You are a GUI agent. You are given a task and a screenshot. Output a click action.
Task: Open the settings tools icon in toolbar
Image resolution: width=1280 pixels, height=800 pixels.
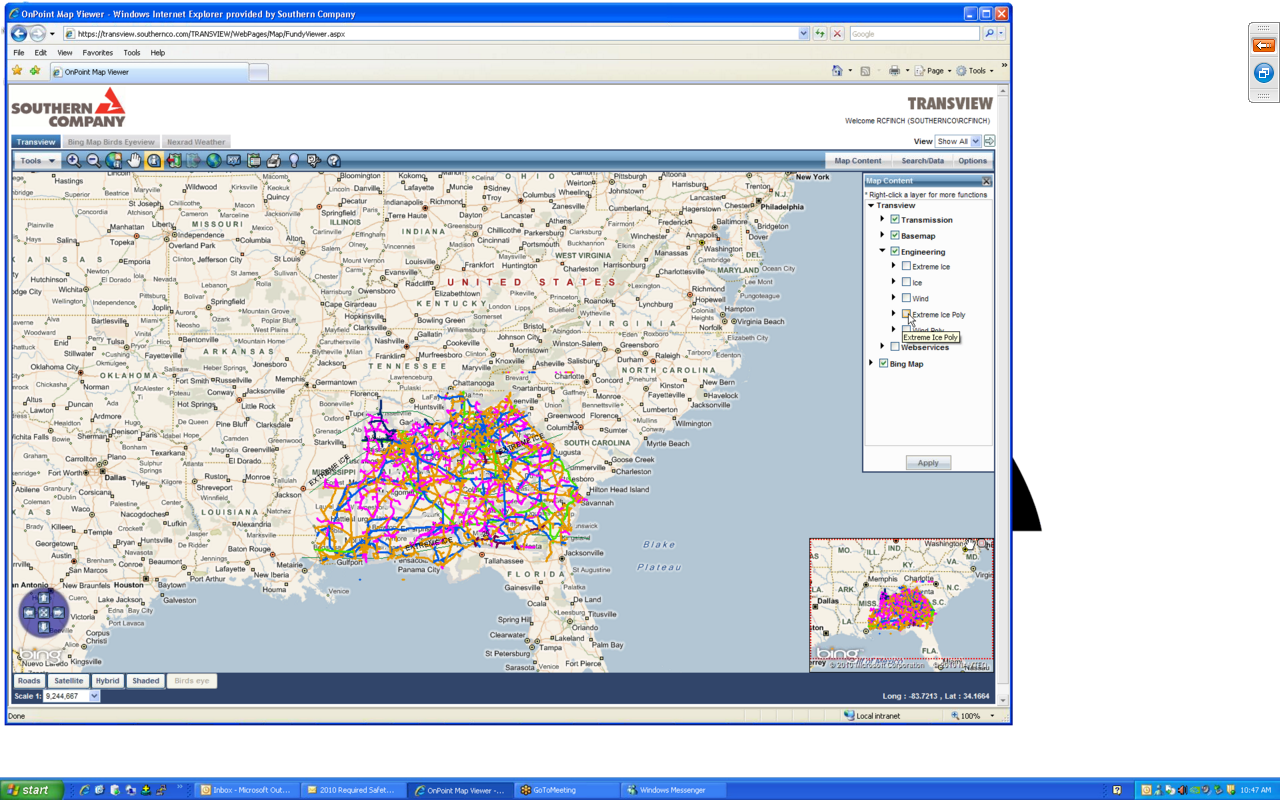313,160
